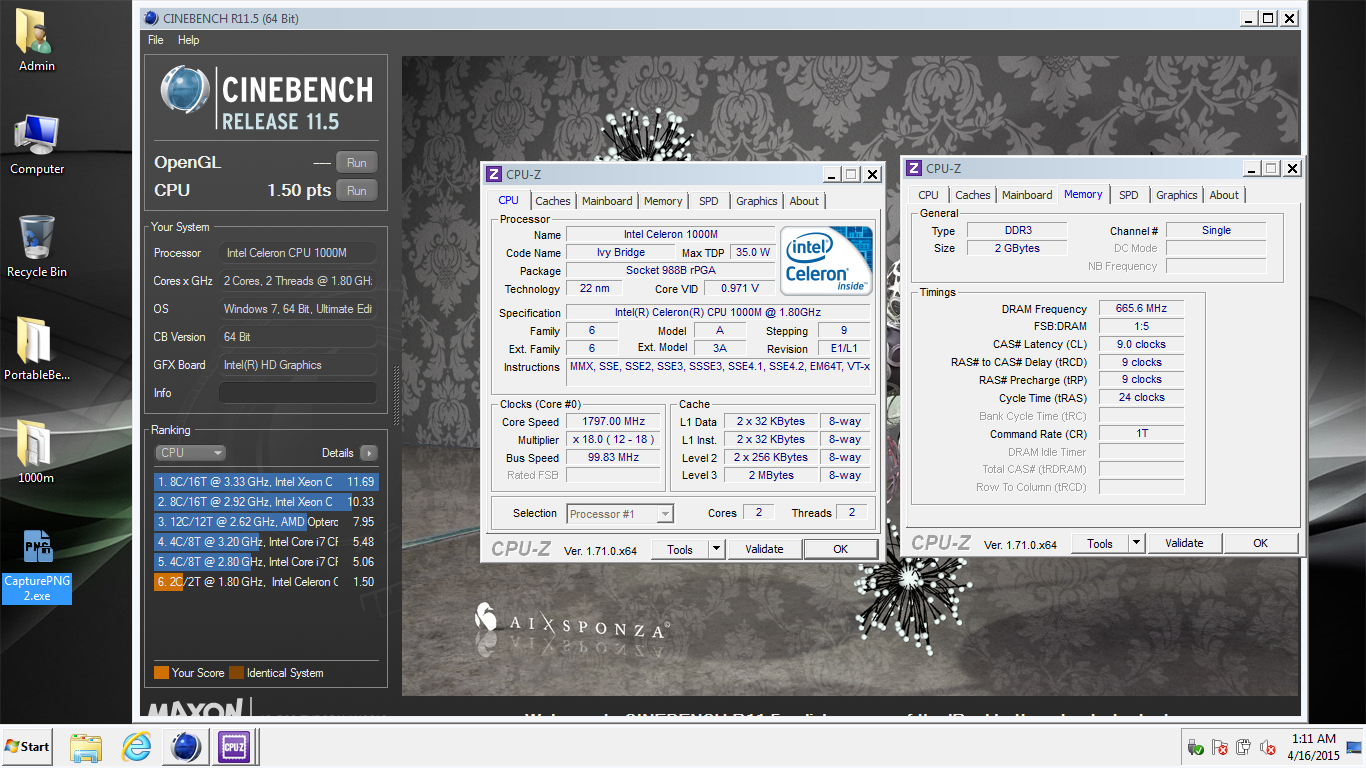Switch to About tab in CPU-Z Memory window
This screenshot has height=768, width=1366.
1224,195
